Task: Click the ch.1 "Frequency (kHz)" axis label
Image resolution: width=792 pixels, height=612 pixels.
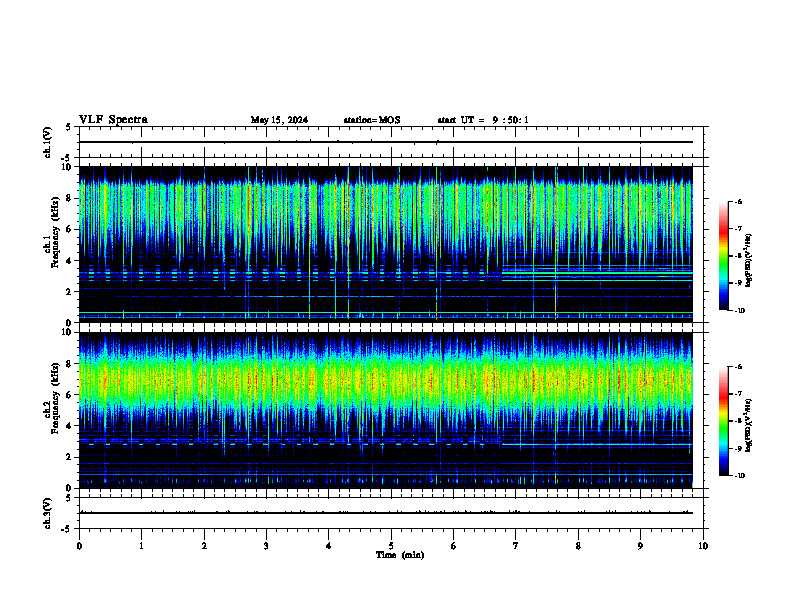Action: (x=56, y=233)
